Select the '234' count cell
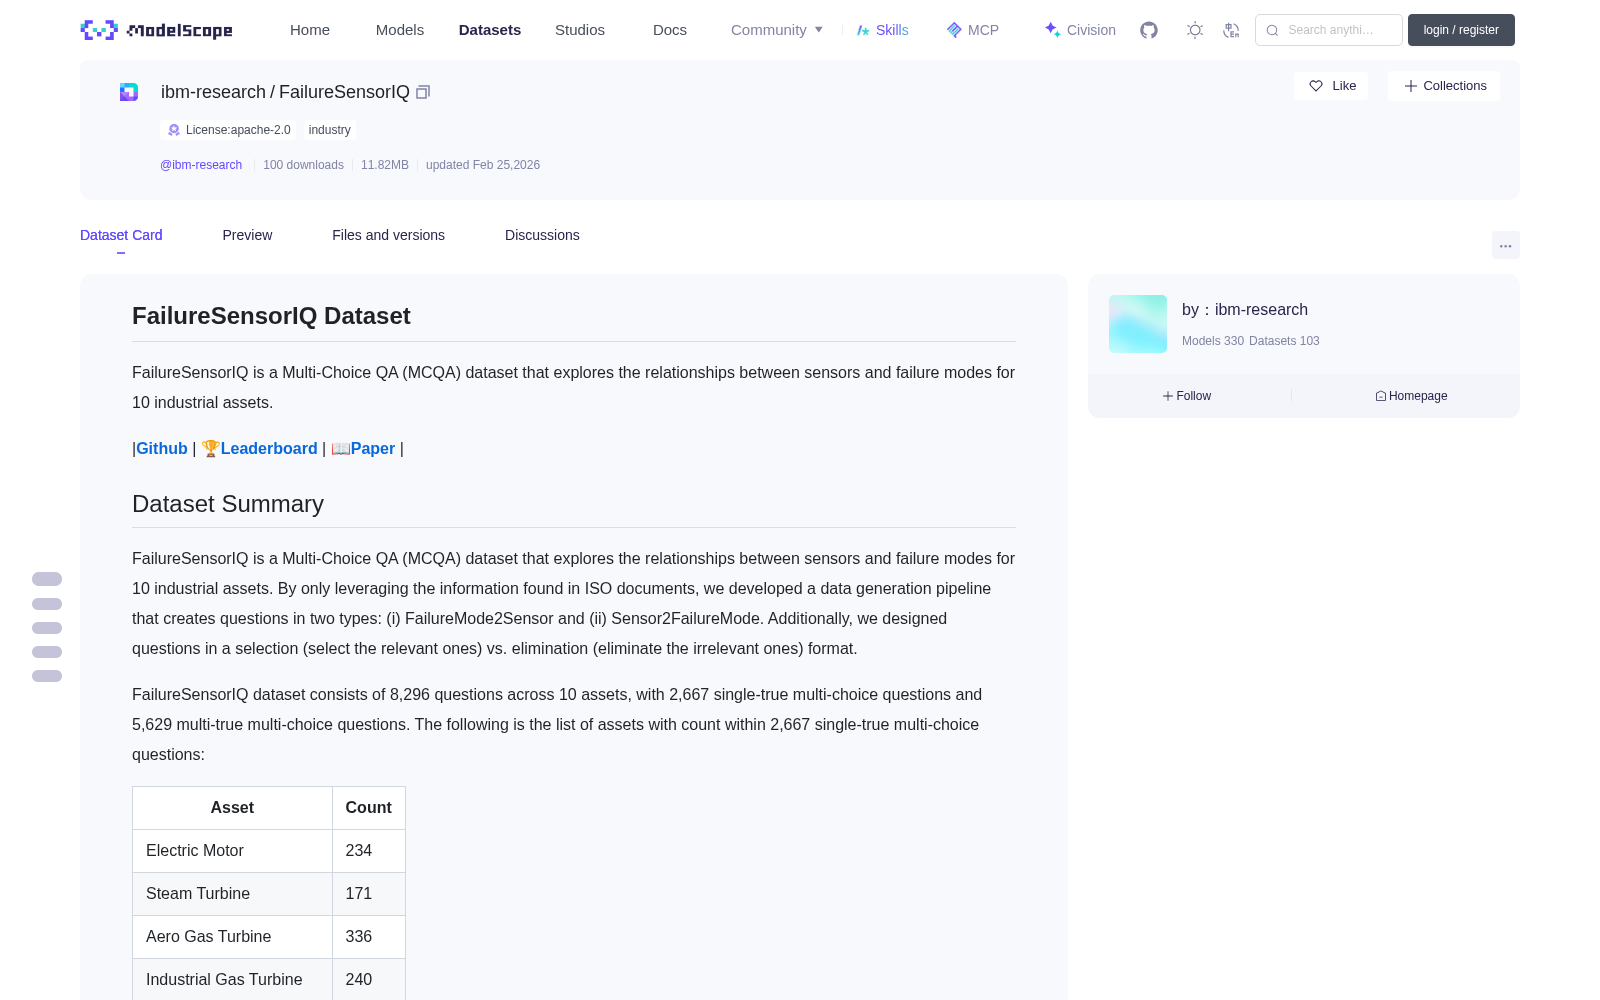 pos(369,851)
